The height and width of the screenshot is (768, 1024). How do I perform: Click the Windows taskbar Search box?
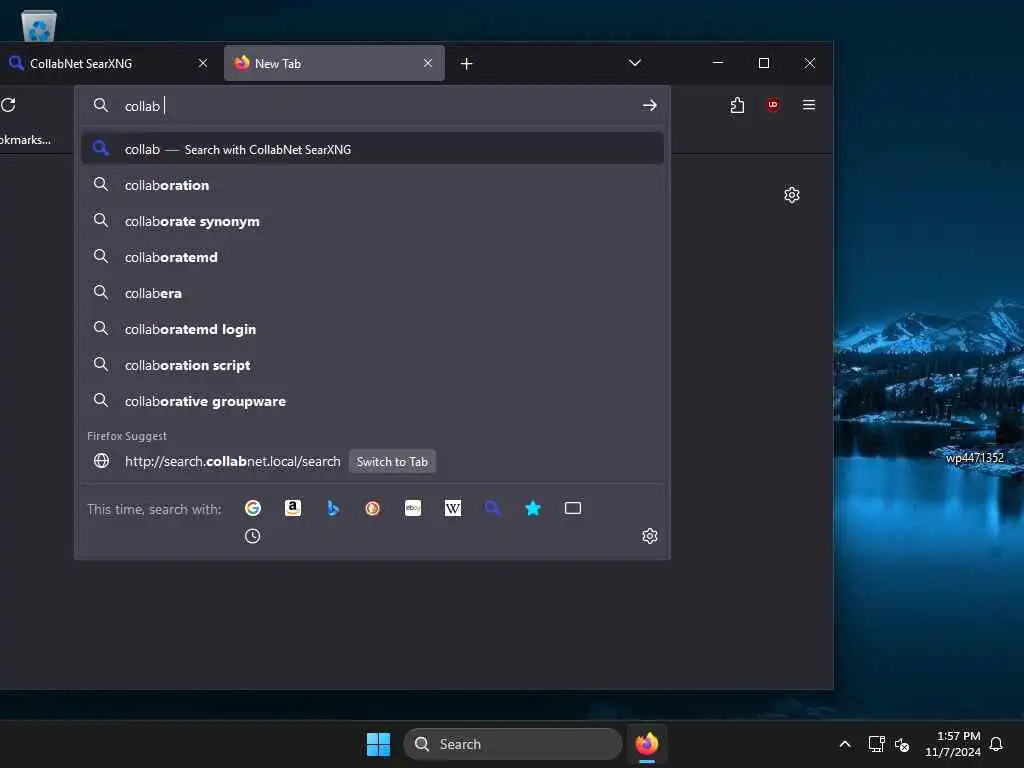pos(513,744)
